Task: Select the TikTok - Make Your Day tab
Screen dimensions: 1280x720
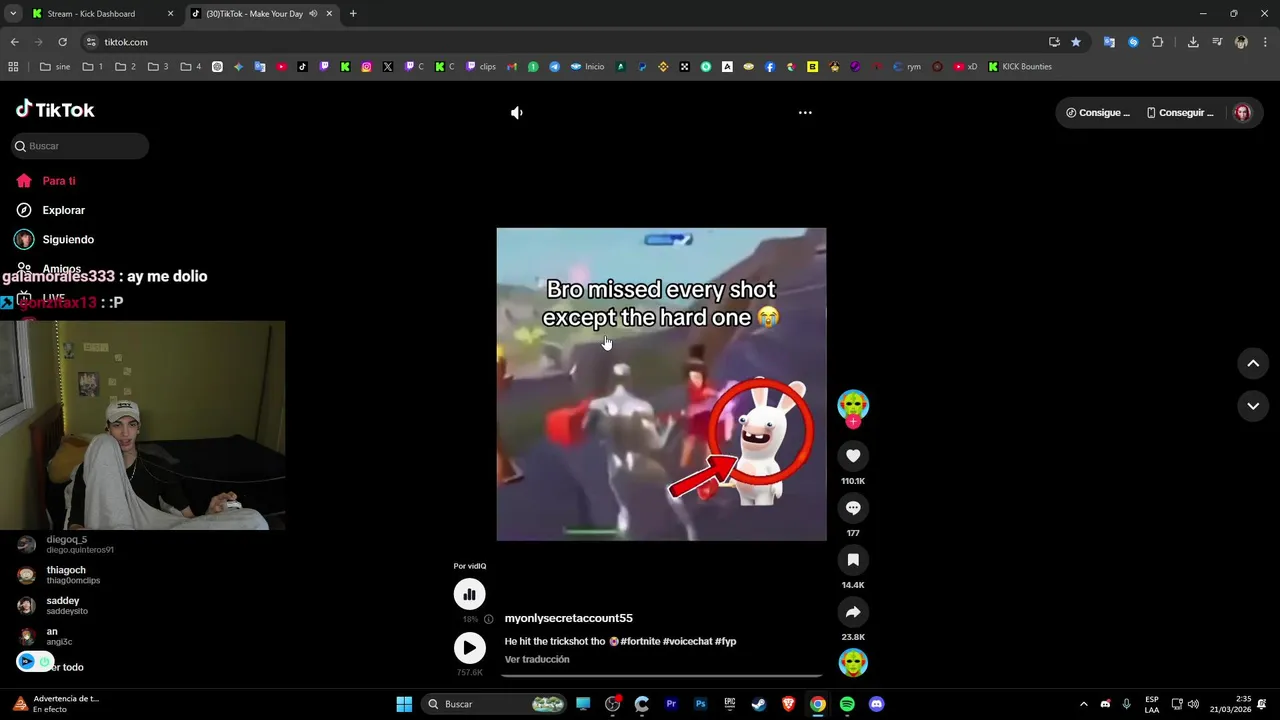Action: (x=262, y=14)
